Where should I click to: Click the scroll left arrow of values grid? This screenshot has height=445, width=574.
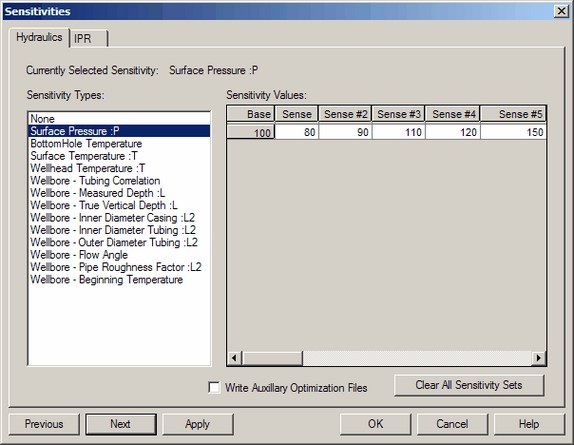[x=235, y=358]
